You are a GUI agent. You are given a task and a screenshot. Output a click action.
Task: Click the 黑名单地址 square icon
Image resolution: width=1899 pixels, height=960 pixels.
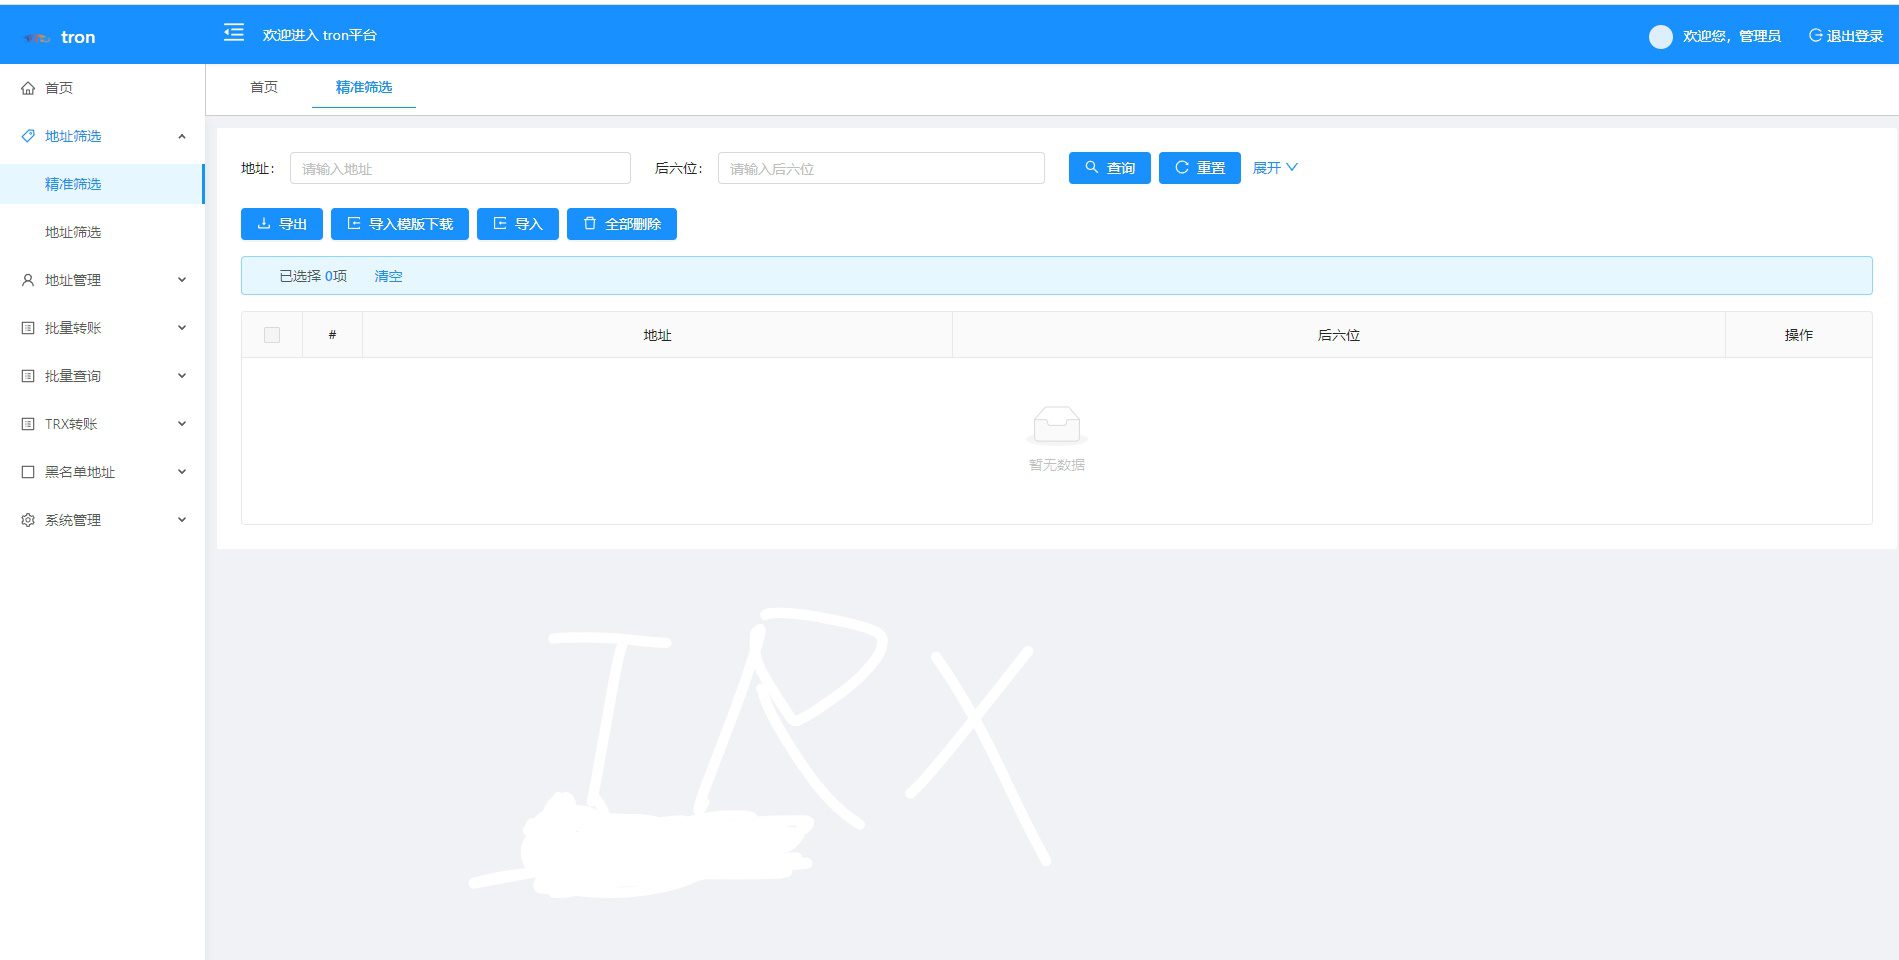pos(28,472)
